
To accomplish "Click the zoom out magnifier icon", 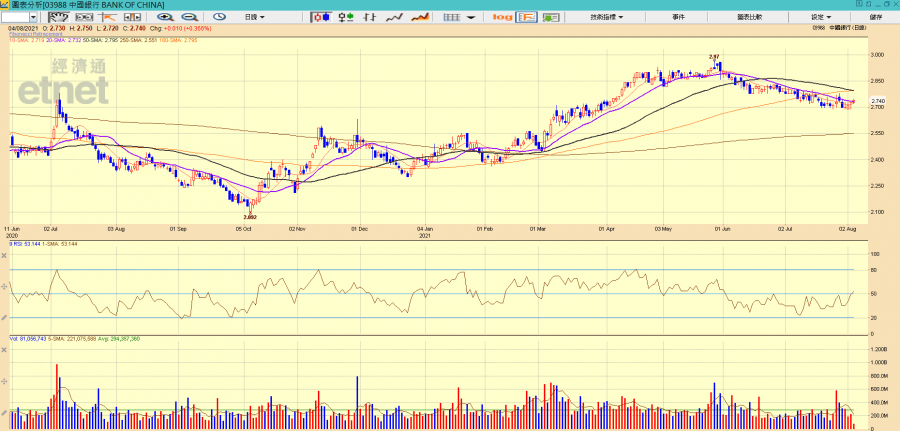I will click(186, 17).
